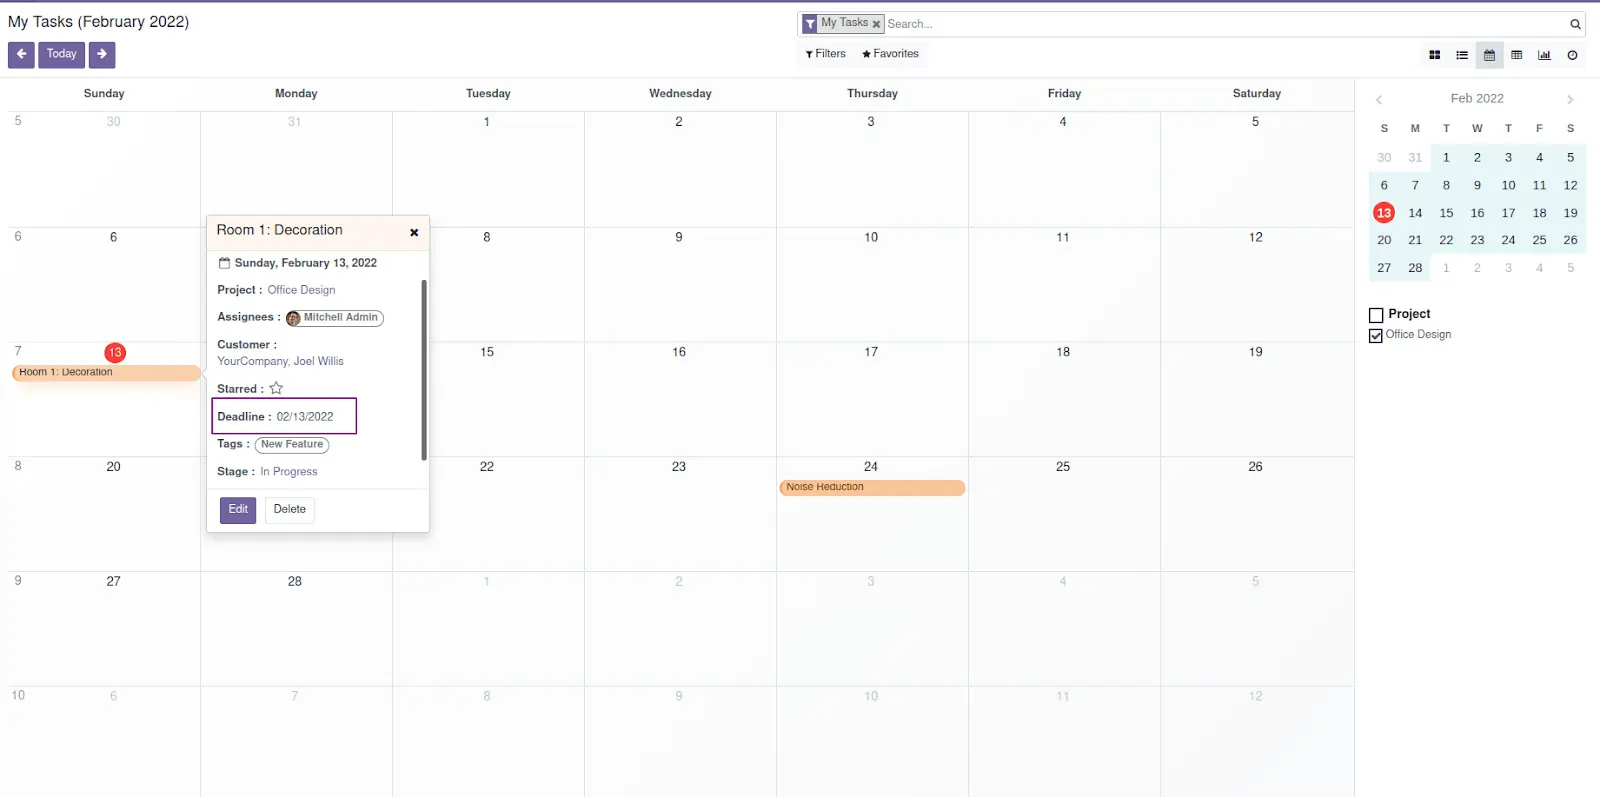Switch to Kanban view
Viewport: 1600px width, 797px height.
pos(1434,55)
